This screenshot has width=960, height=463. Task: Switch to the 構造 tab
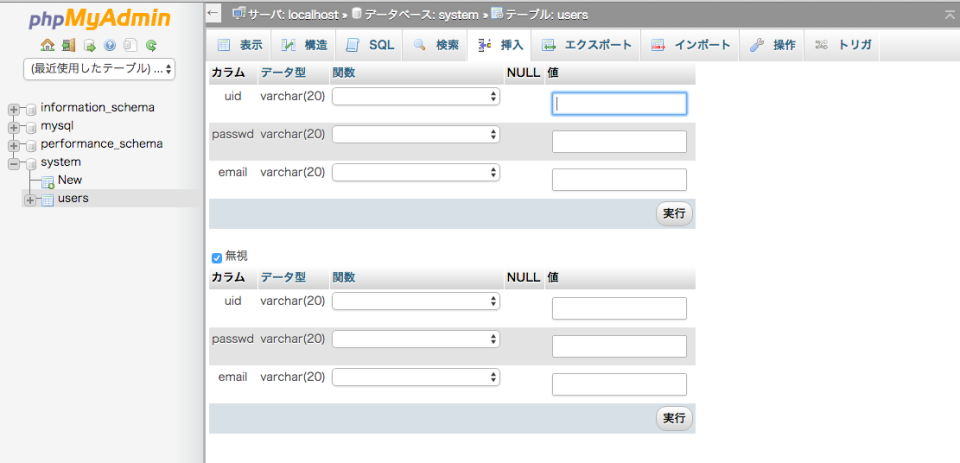click(x=304, y=46)
